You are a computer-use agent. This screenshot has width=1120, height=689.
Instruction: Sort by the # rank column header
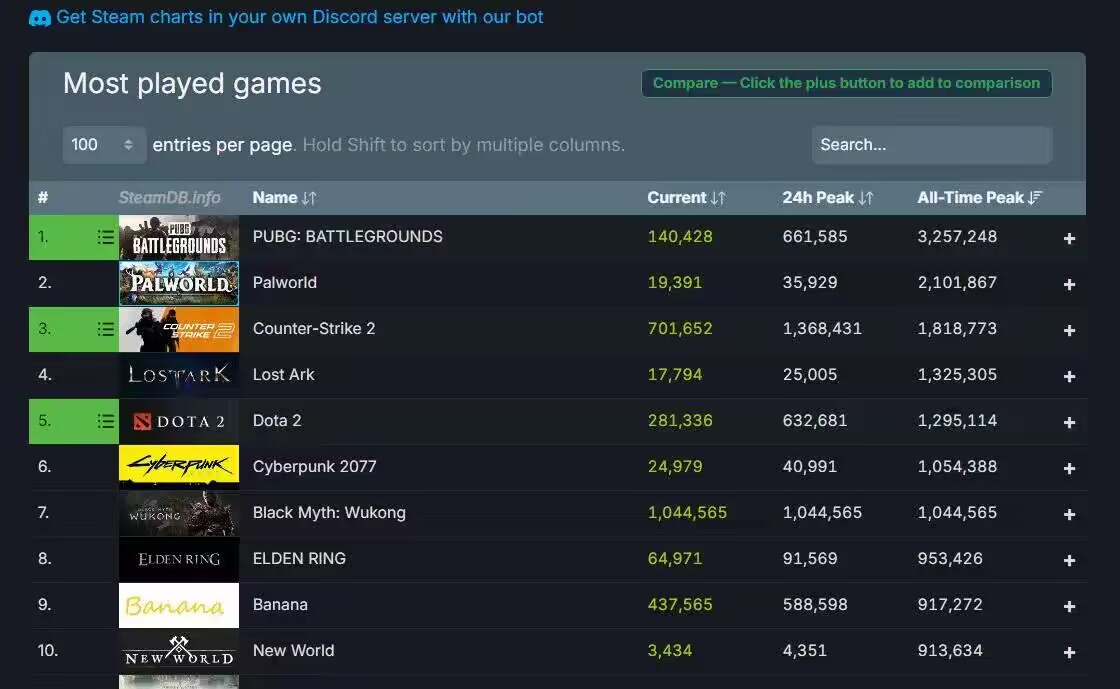43,198
